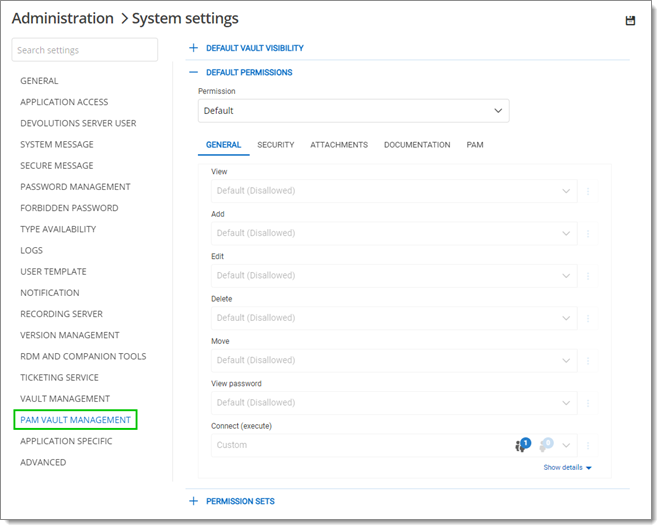Viewport: 662px width, 530px height.
Task: Open Version Management settings
Action: [x=70, y=335]
